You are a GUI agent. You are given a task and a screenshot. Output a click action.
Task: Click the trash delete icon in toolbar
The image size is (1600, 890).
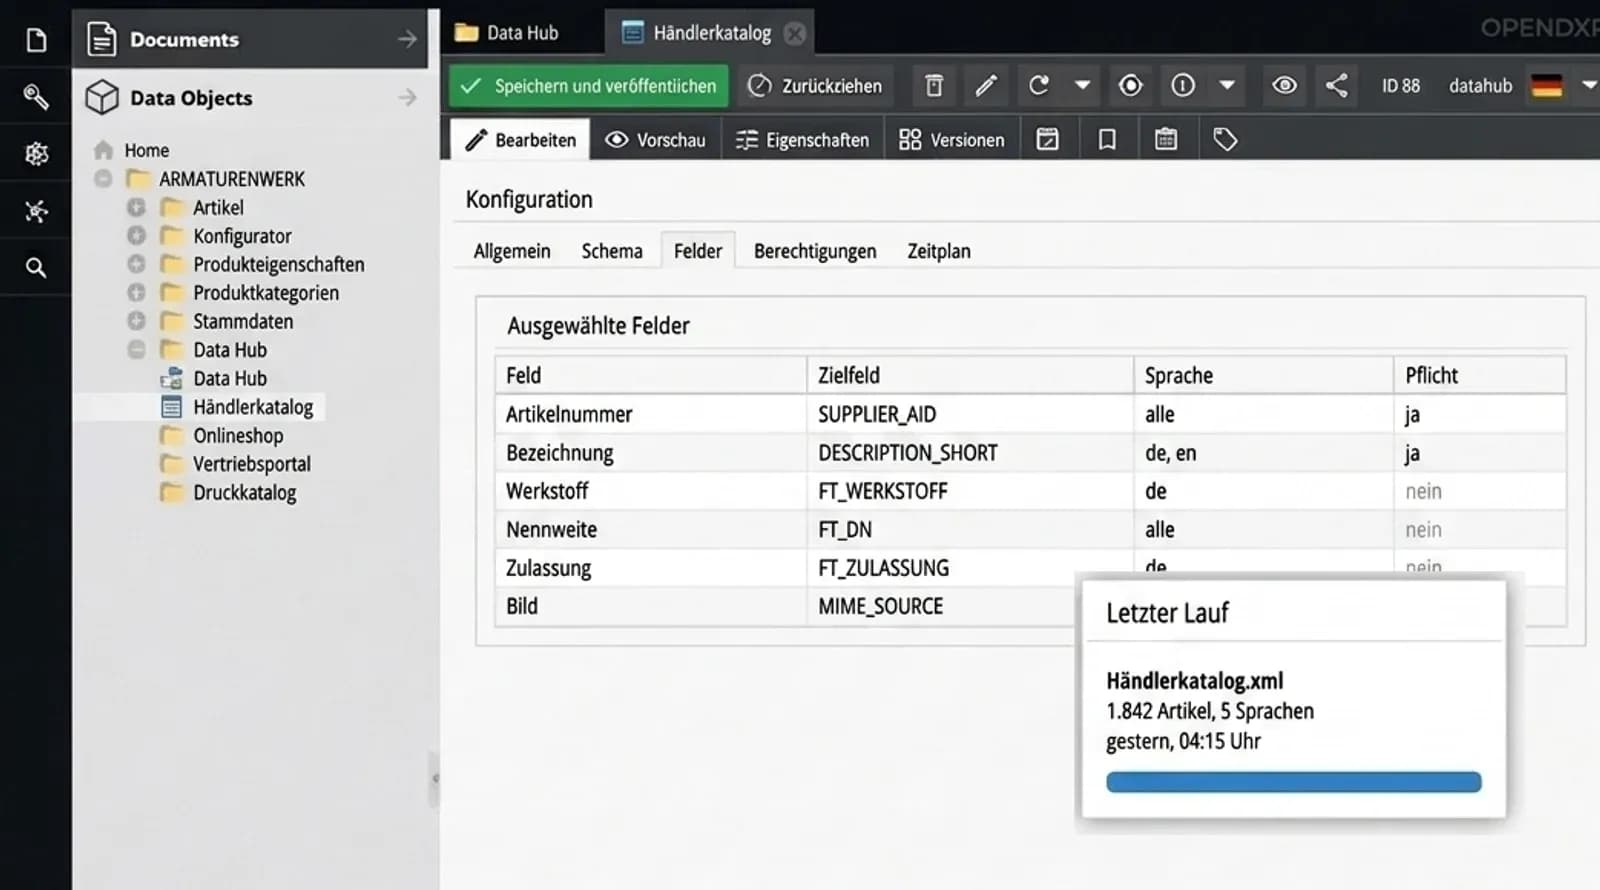pos(934,86)
